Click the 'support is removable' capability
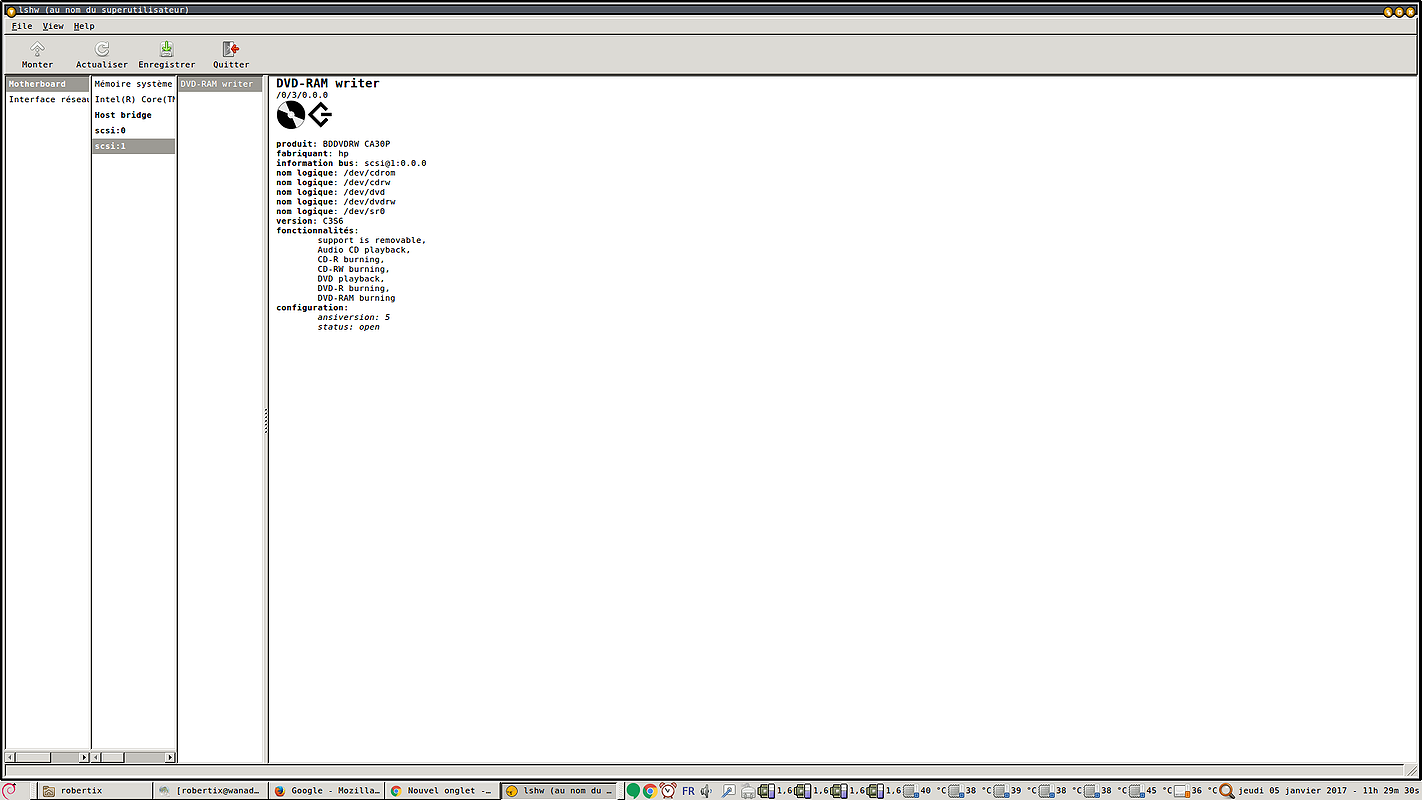The image size is (1422, 800). tap(372, 240)
